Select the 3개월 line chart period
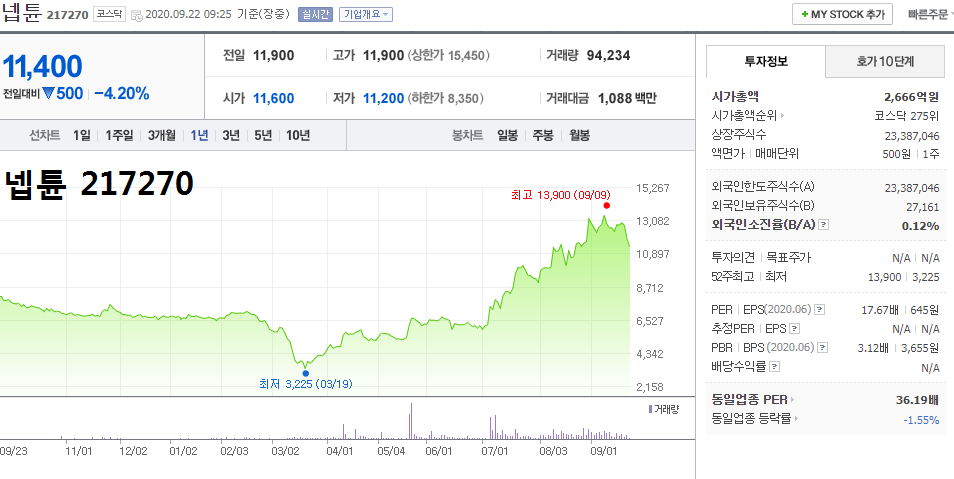The width and height of the screenshot is (954, 479). tap(161, 135)
